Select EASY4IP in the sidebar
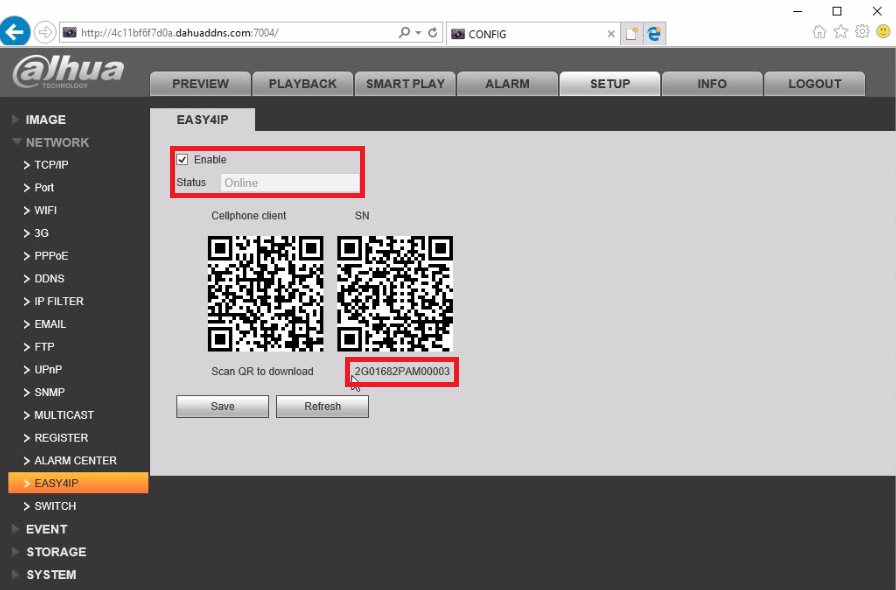 (78, 483)
